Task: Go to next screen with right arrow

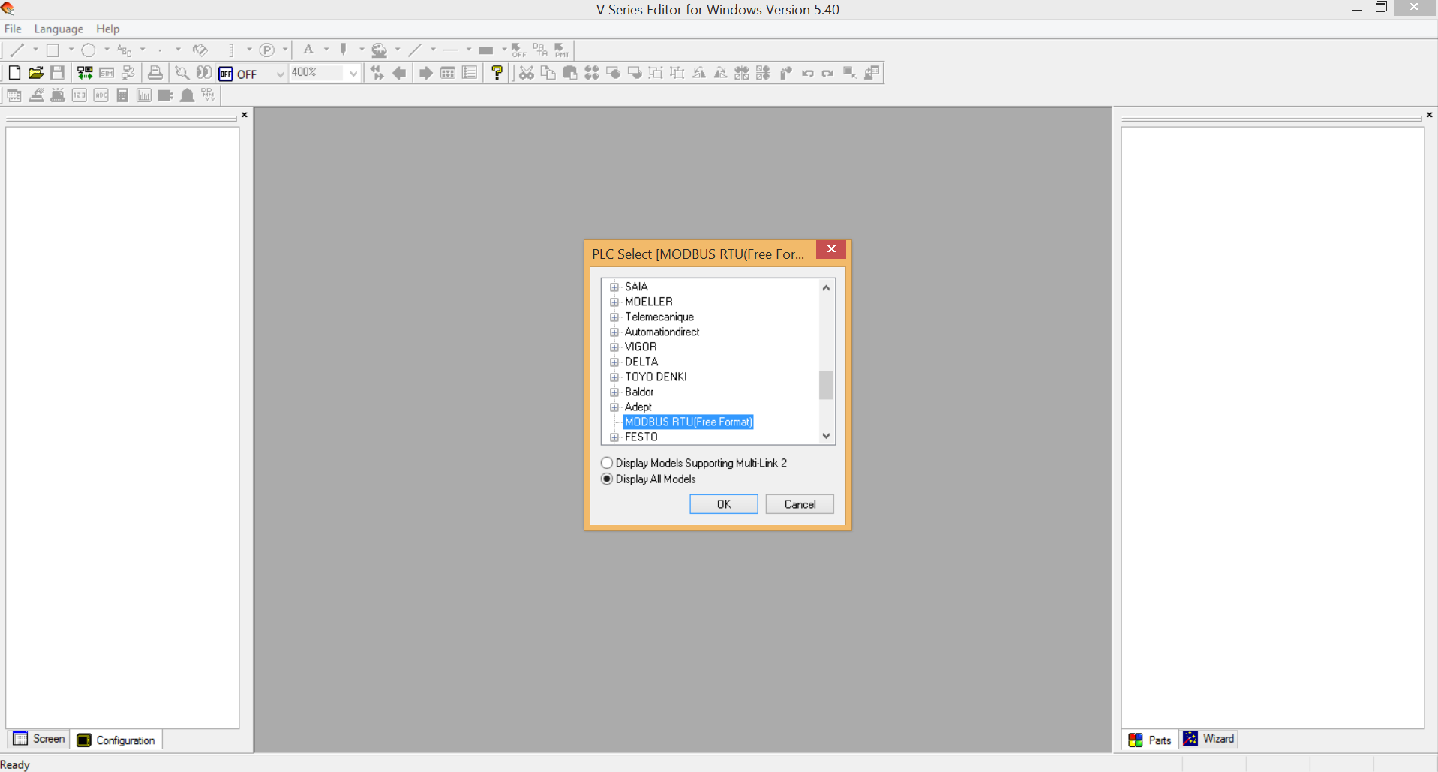Action: click(425, 73)
